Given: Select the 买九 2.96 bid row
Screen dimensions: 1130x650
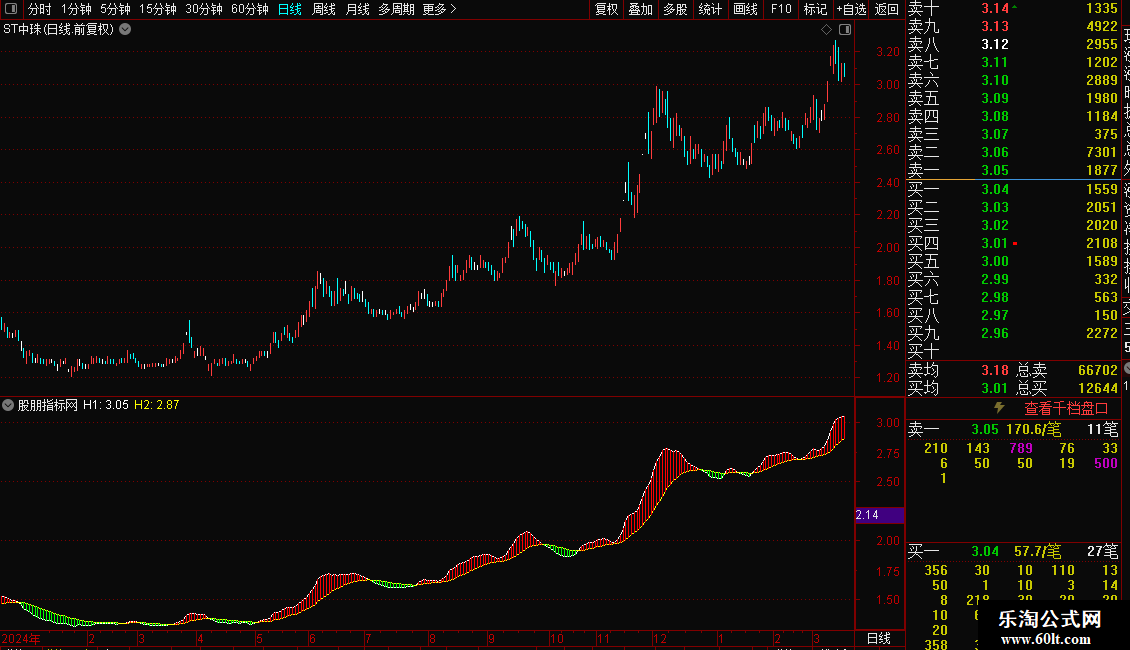Looking at the screenshot, I should coord(1013,333).
